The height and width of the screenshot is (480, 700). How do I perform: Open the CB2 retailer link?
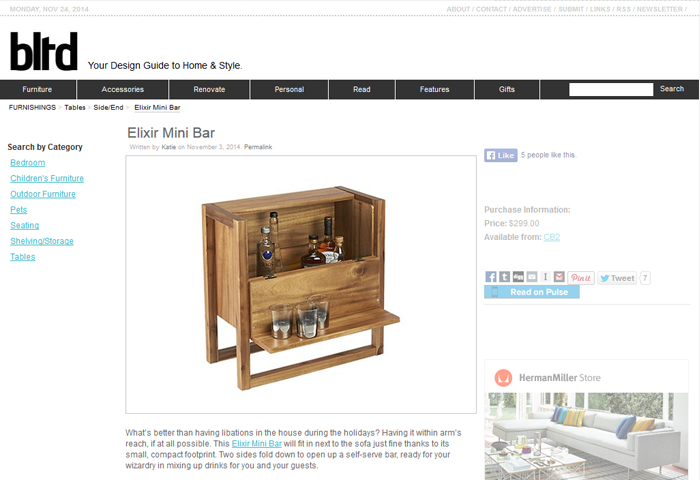[551, 237]
